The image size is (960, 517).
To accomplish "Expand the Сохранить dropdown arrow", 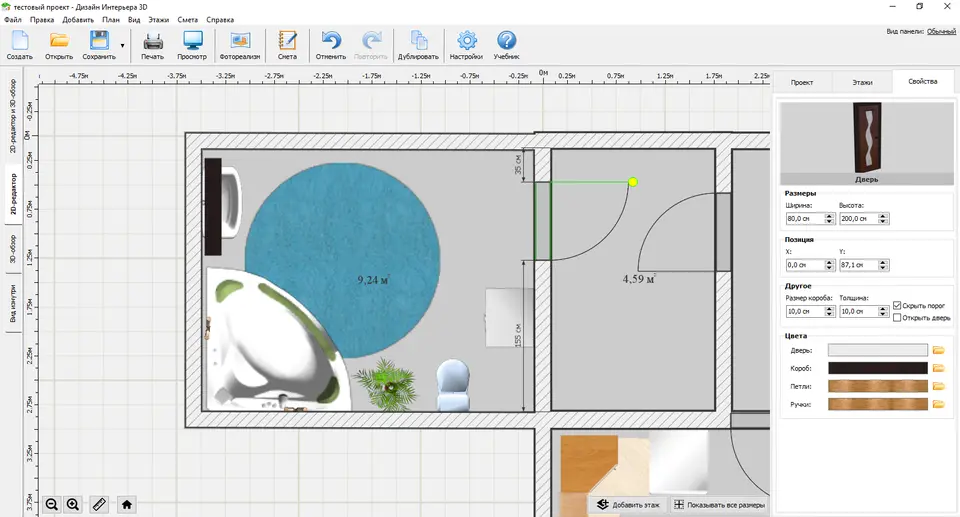I will point(122,46).
